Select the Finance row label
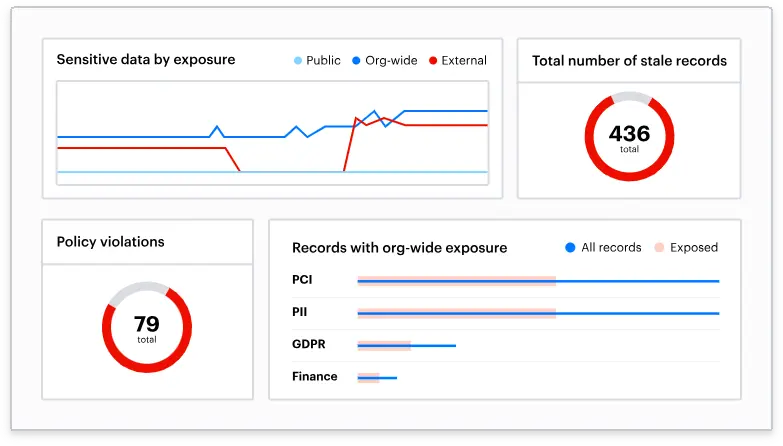 pyautogui.click(x=314, y=377)
